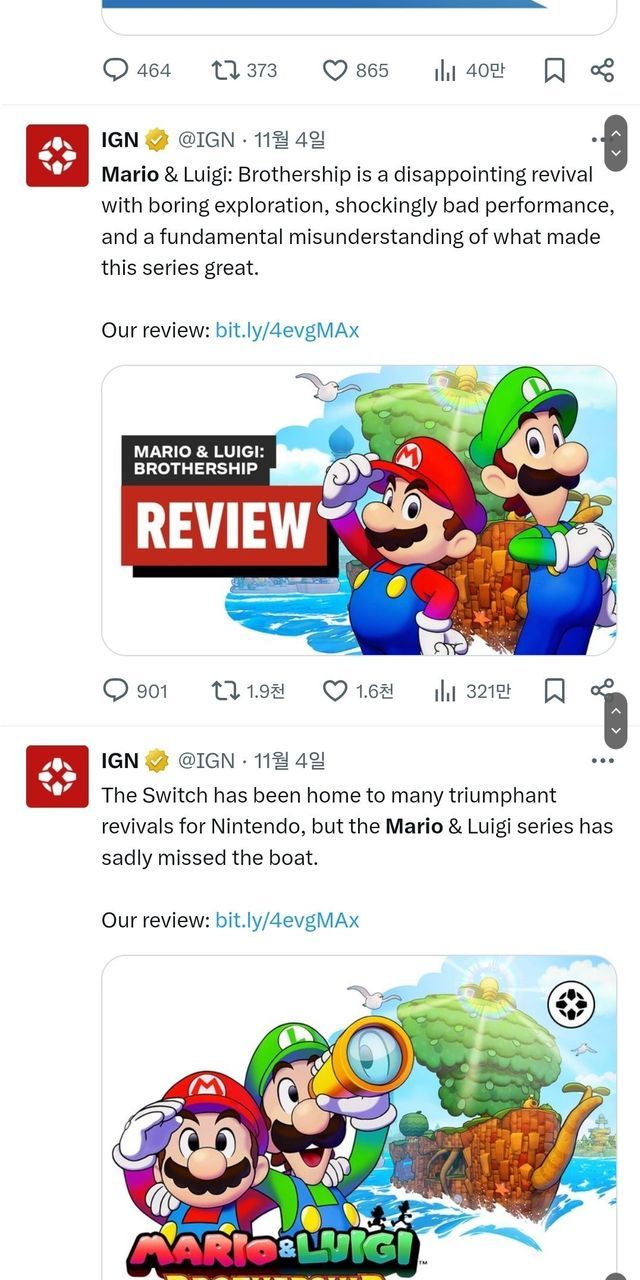Viewport: 640px width, 1280px height.
Task: Share the tweet with 321만 views
Action: click(x=602, y=689)
